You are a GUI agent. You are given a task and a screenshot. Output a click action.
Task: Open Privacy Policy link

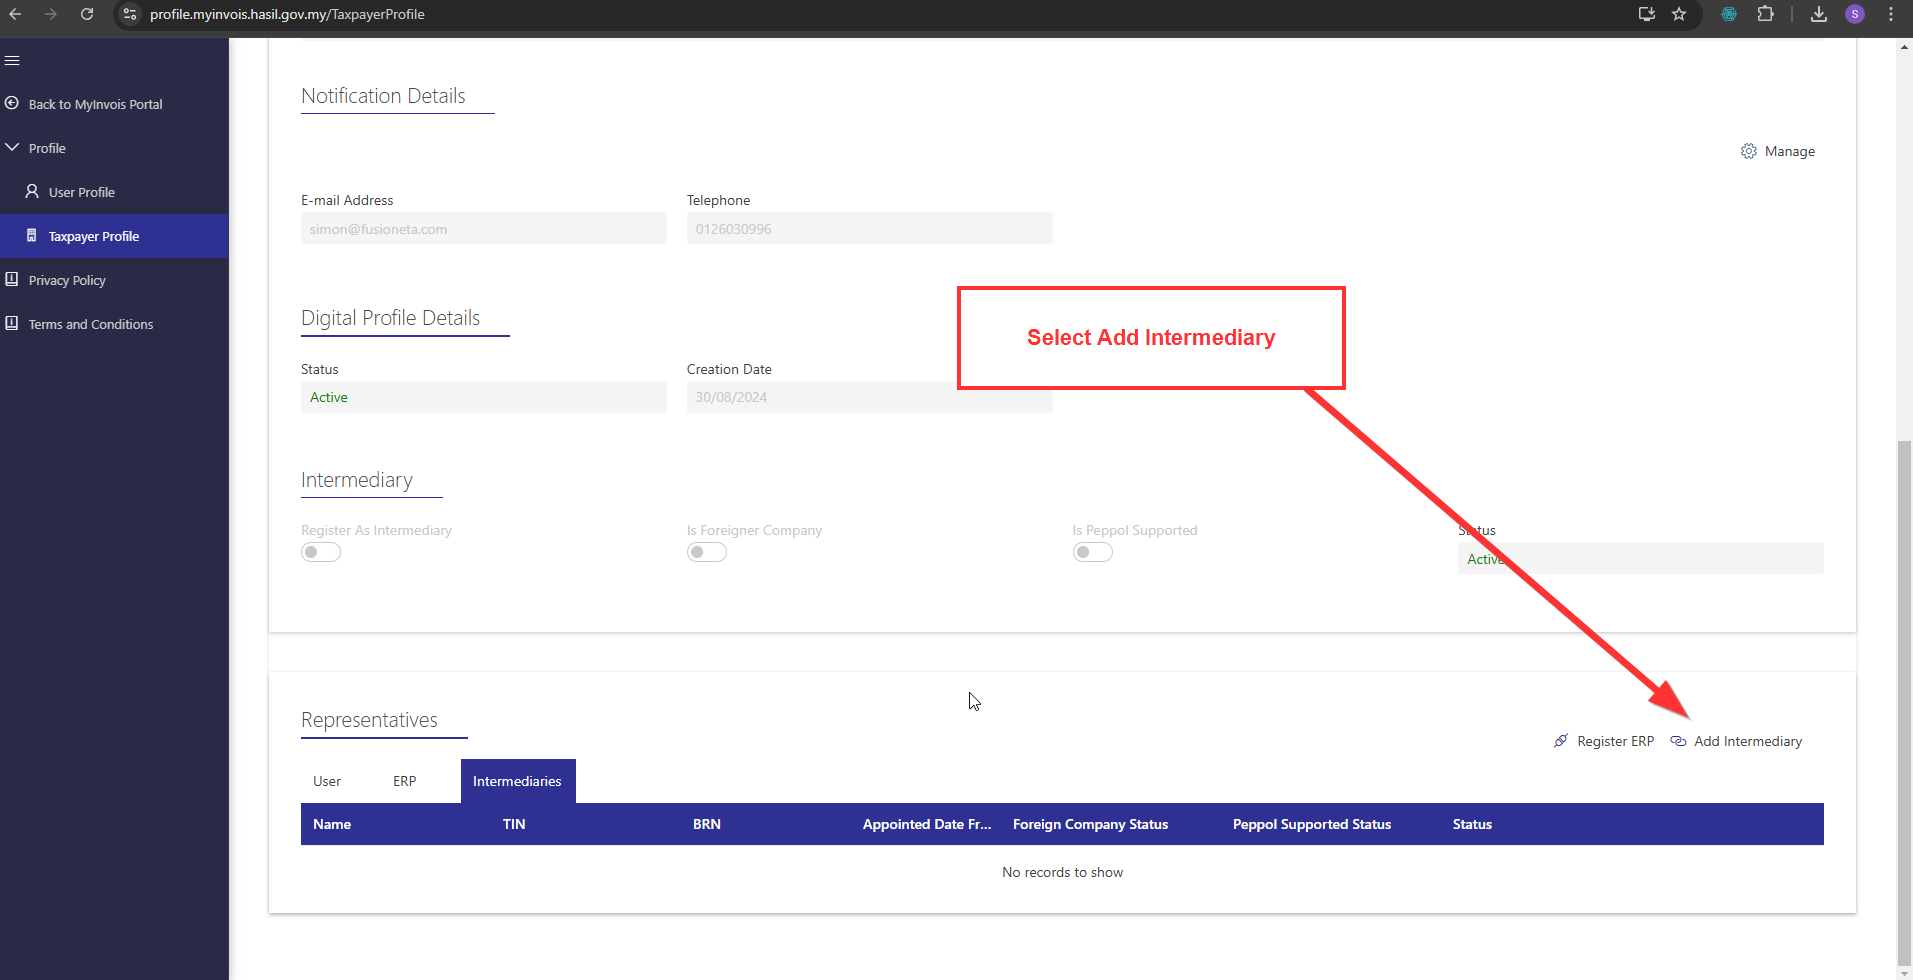[x=67, y=280]
